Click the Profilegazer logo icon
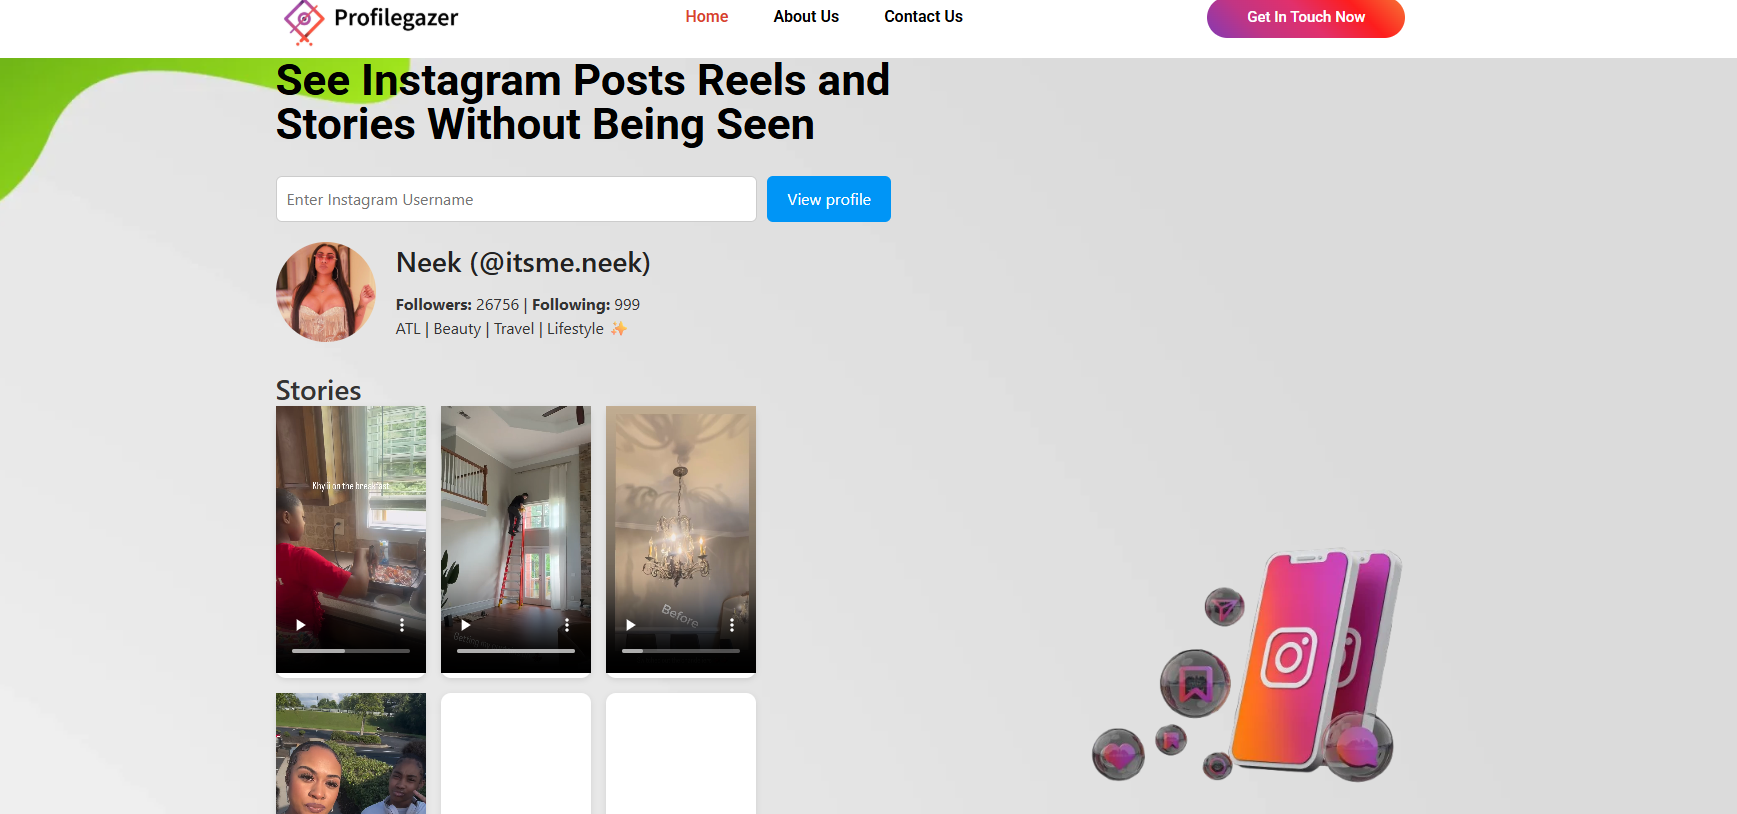1737x814 pixels. click(x=304, y=22)
